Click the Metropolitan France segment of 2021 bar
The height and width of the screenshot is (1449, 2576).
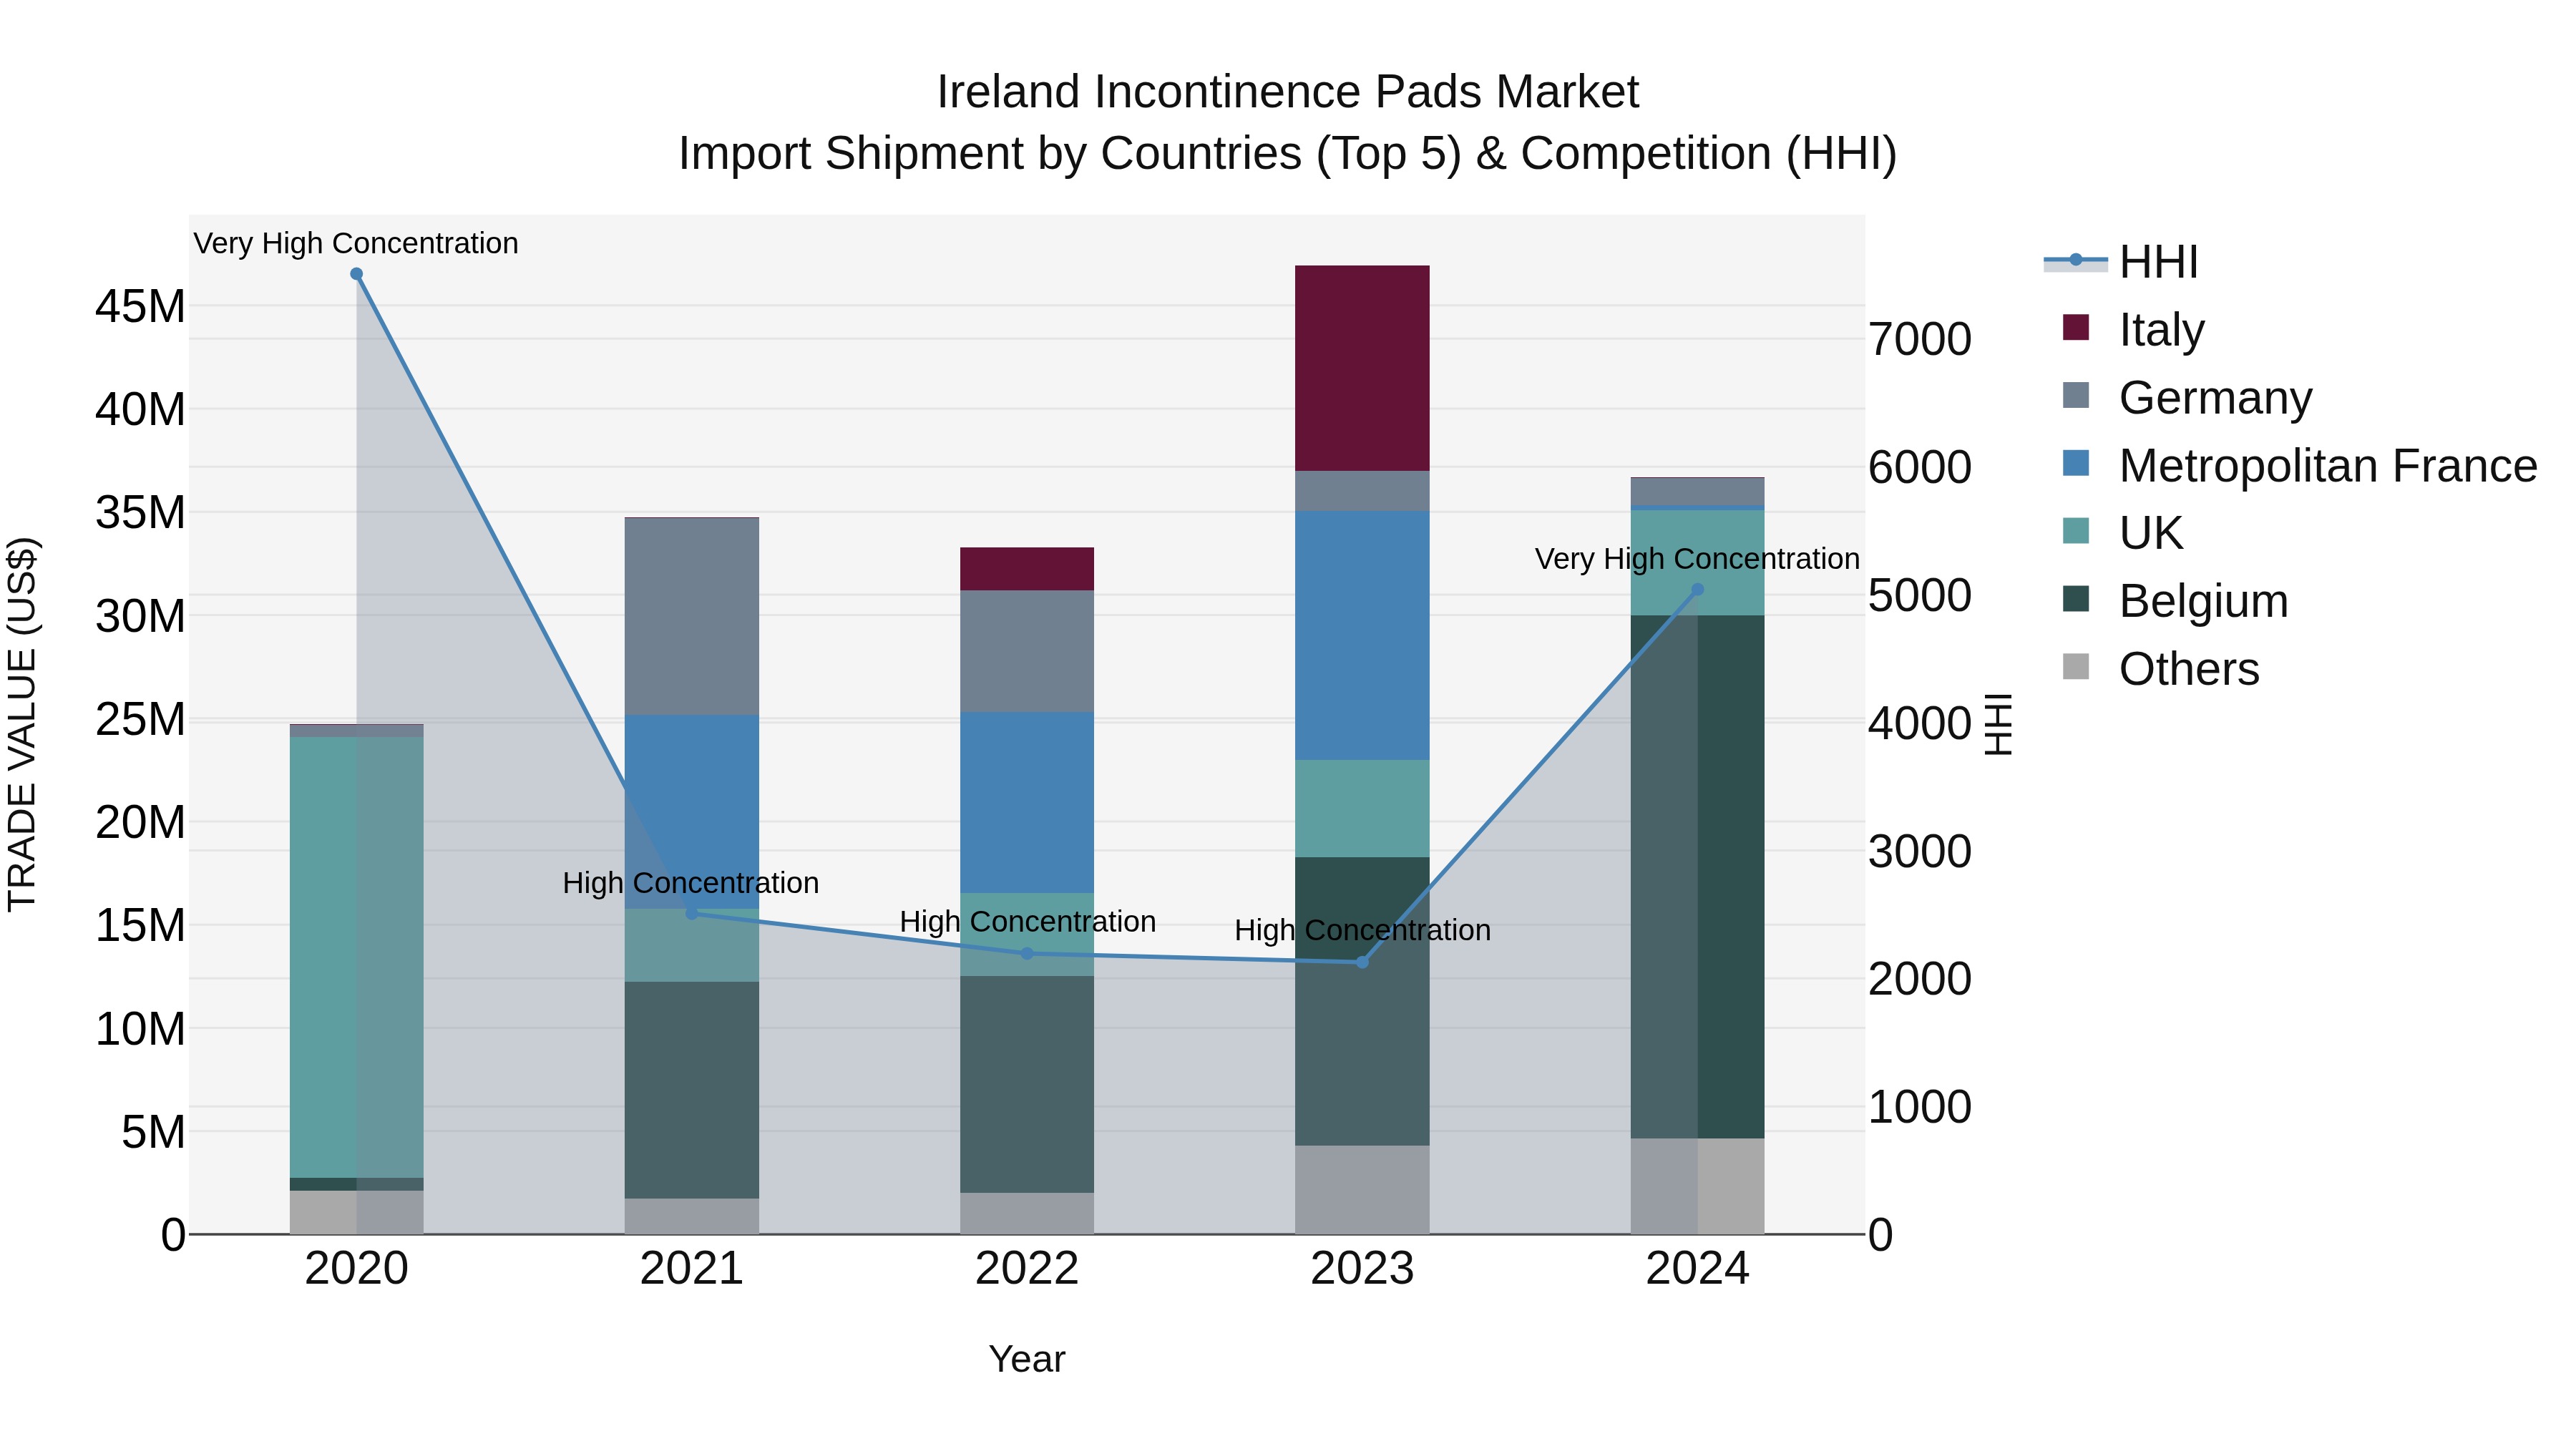coord(692,812)
